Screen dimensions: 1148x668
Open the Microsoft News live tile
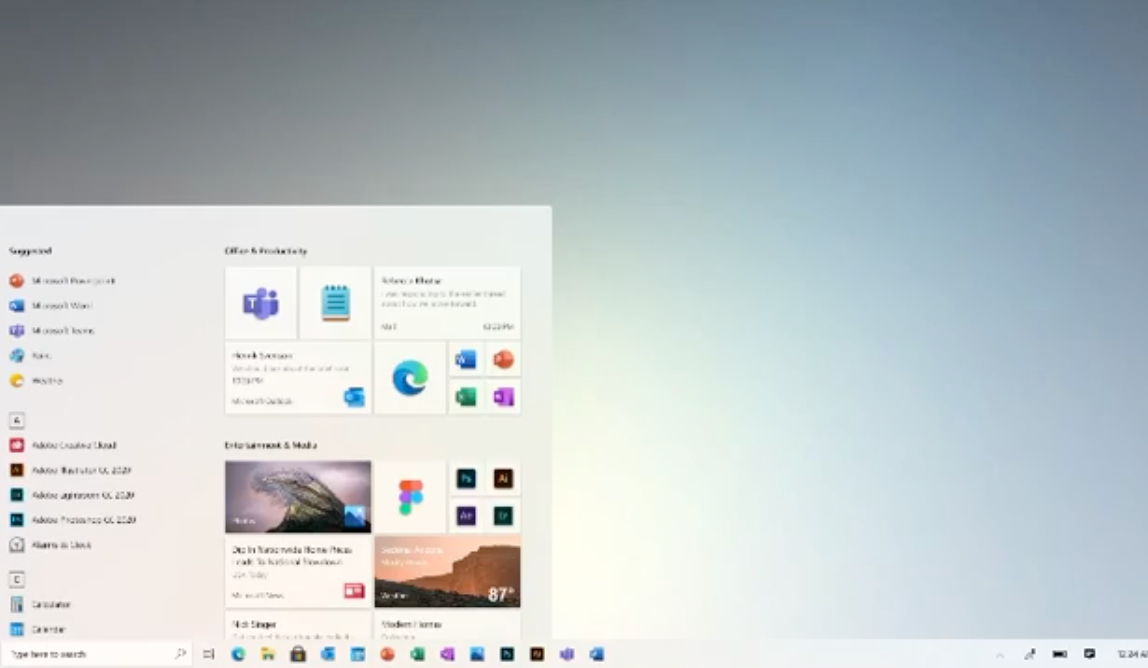tap(298, 571)
